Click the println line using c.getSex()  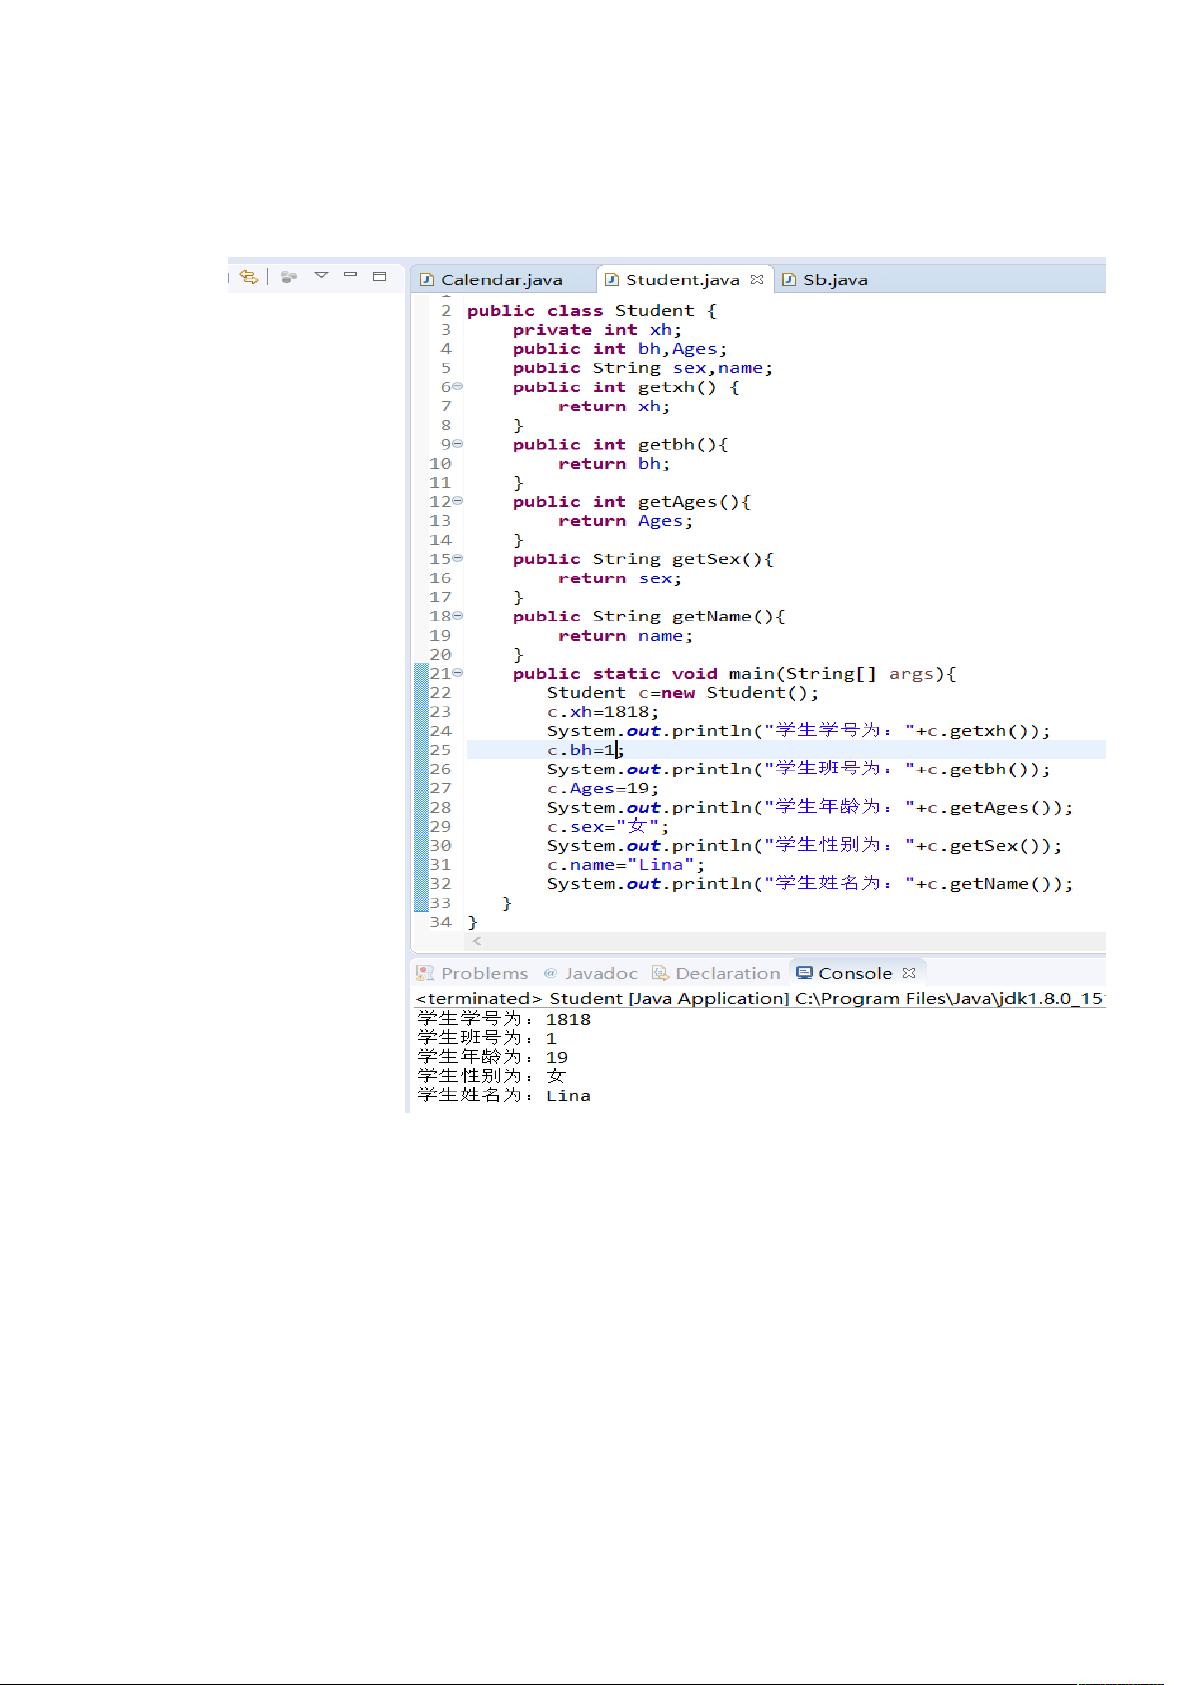coord(805,846)
